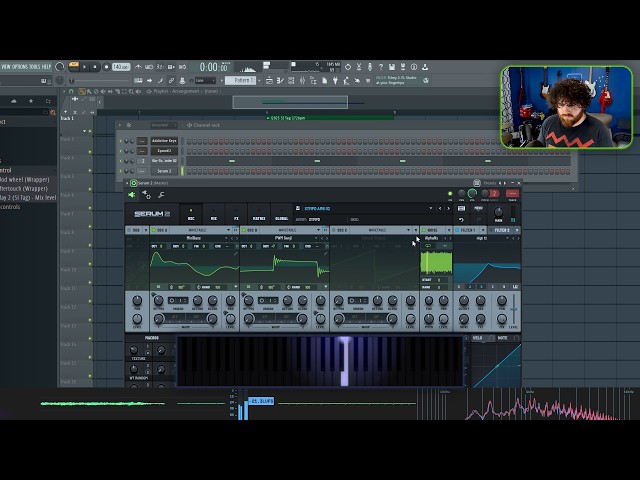Switch to Serum MIX tab
Image resolution: width=640 pixels, height=480 pixels.
click(213, 214)
